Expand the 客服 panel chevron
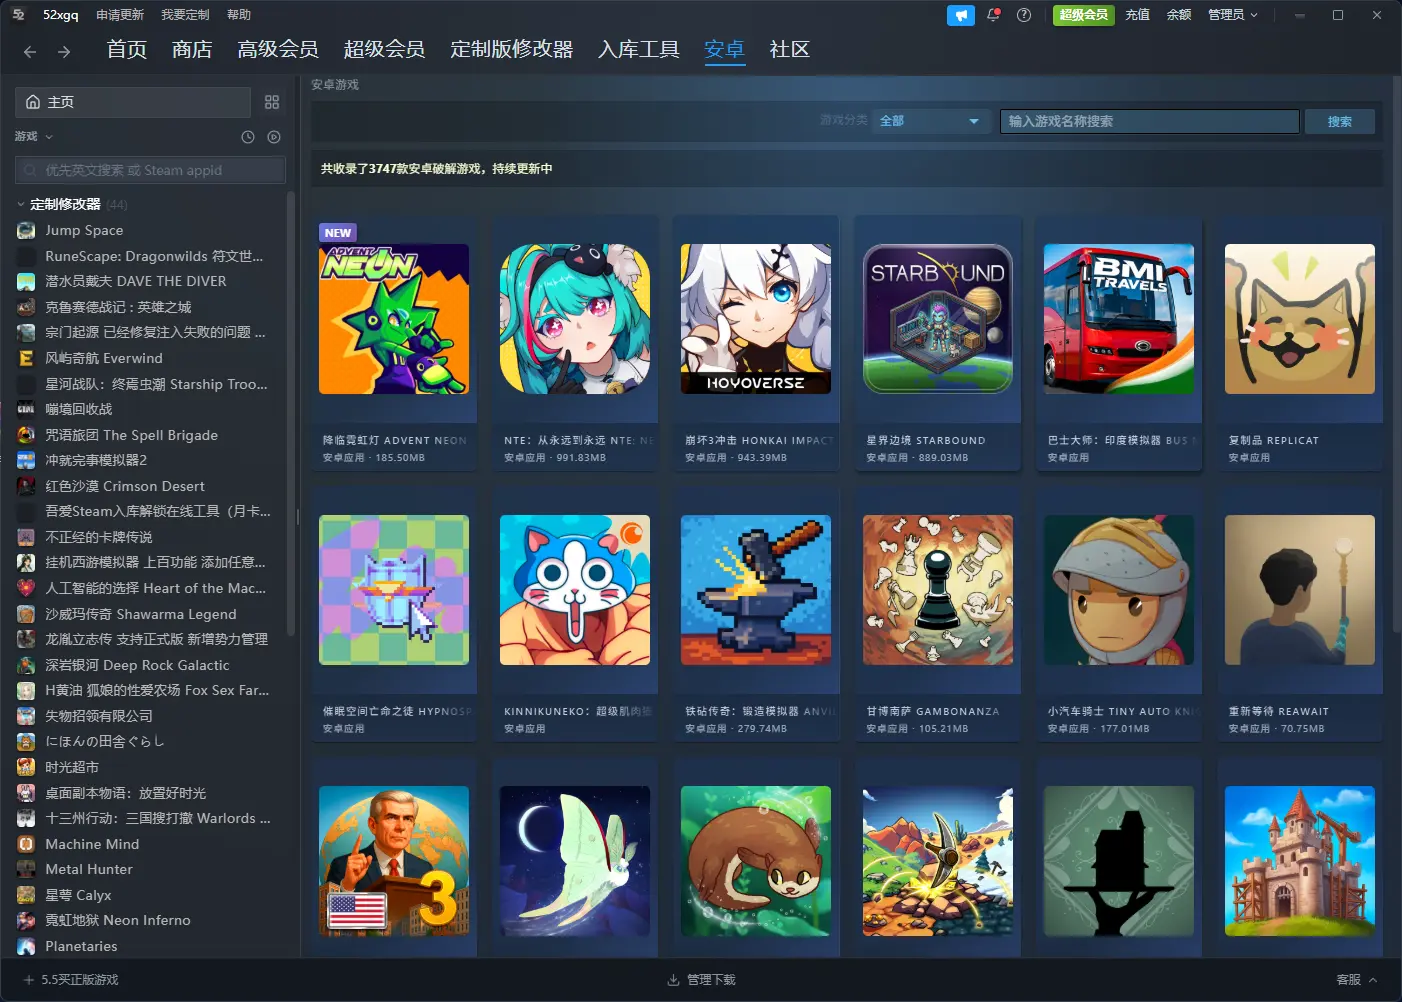The width and height of the screenshot is (1402, 1002). (x=1373, y=980)
